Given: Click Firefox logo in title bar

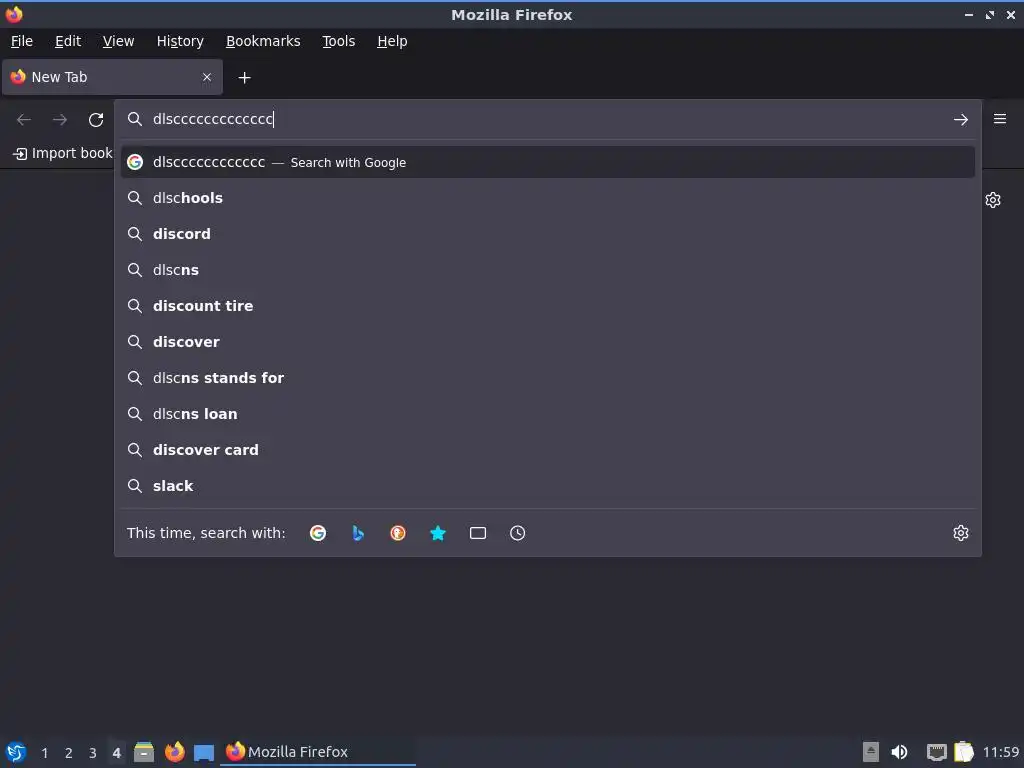Looking at the screenshot, I should 14,14.
